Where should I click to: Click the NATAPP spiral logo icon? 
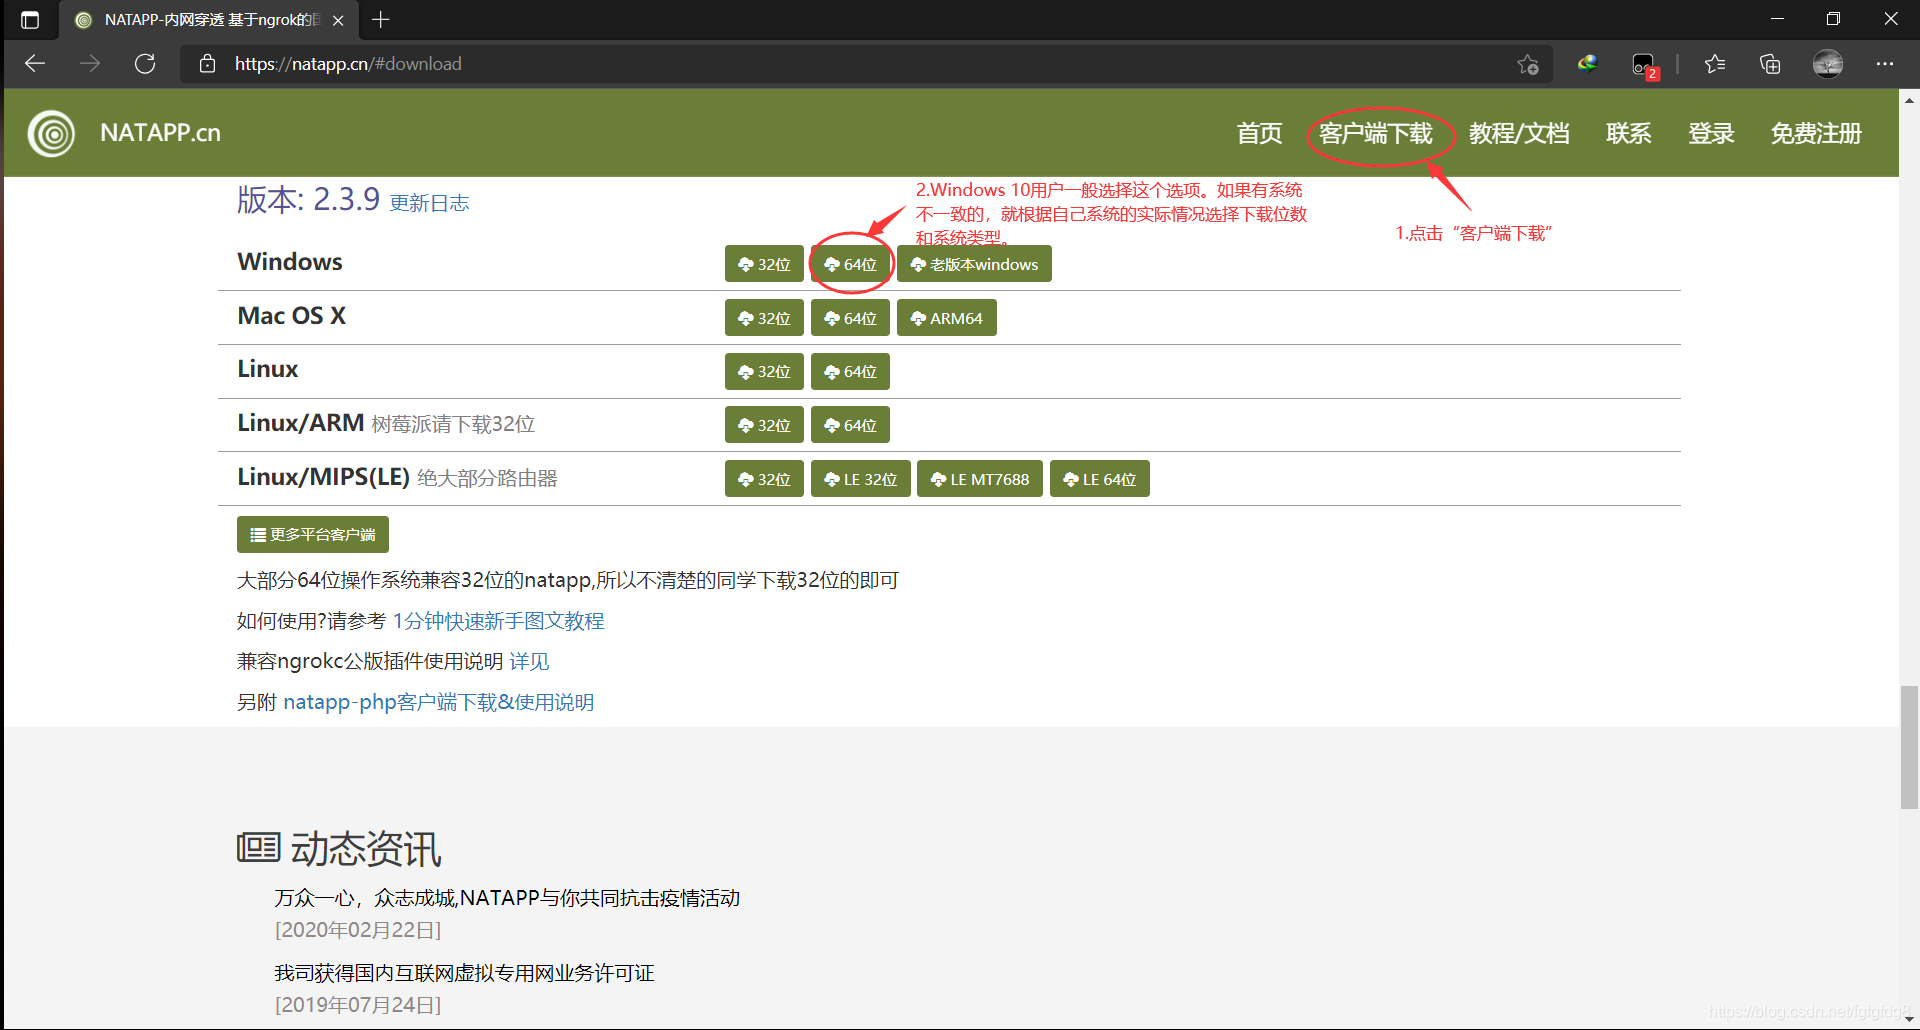[51, 133]
